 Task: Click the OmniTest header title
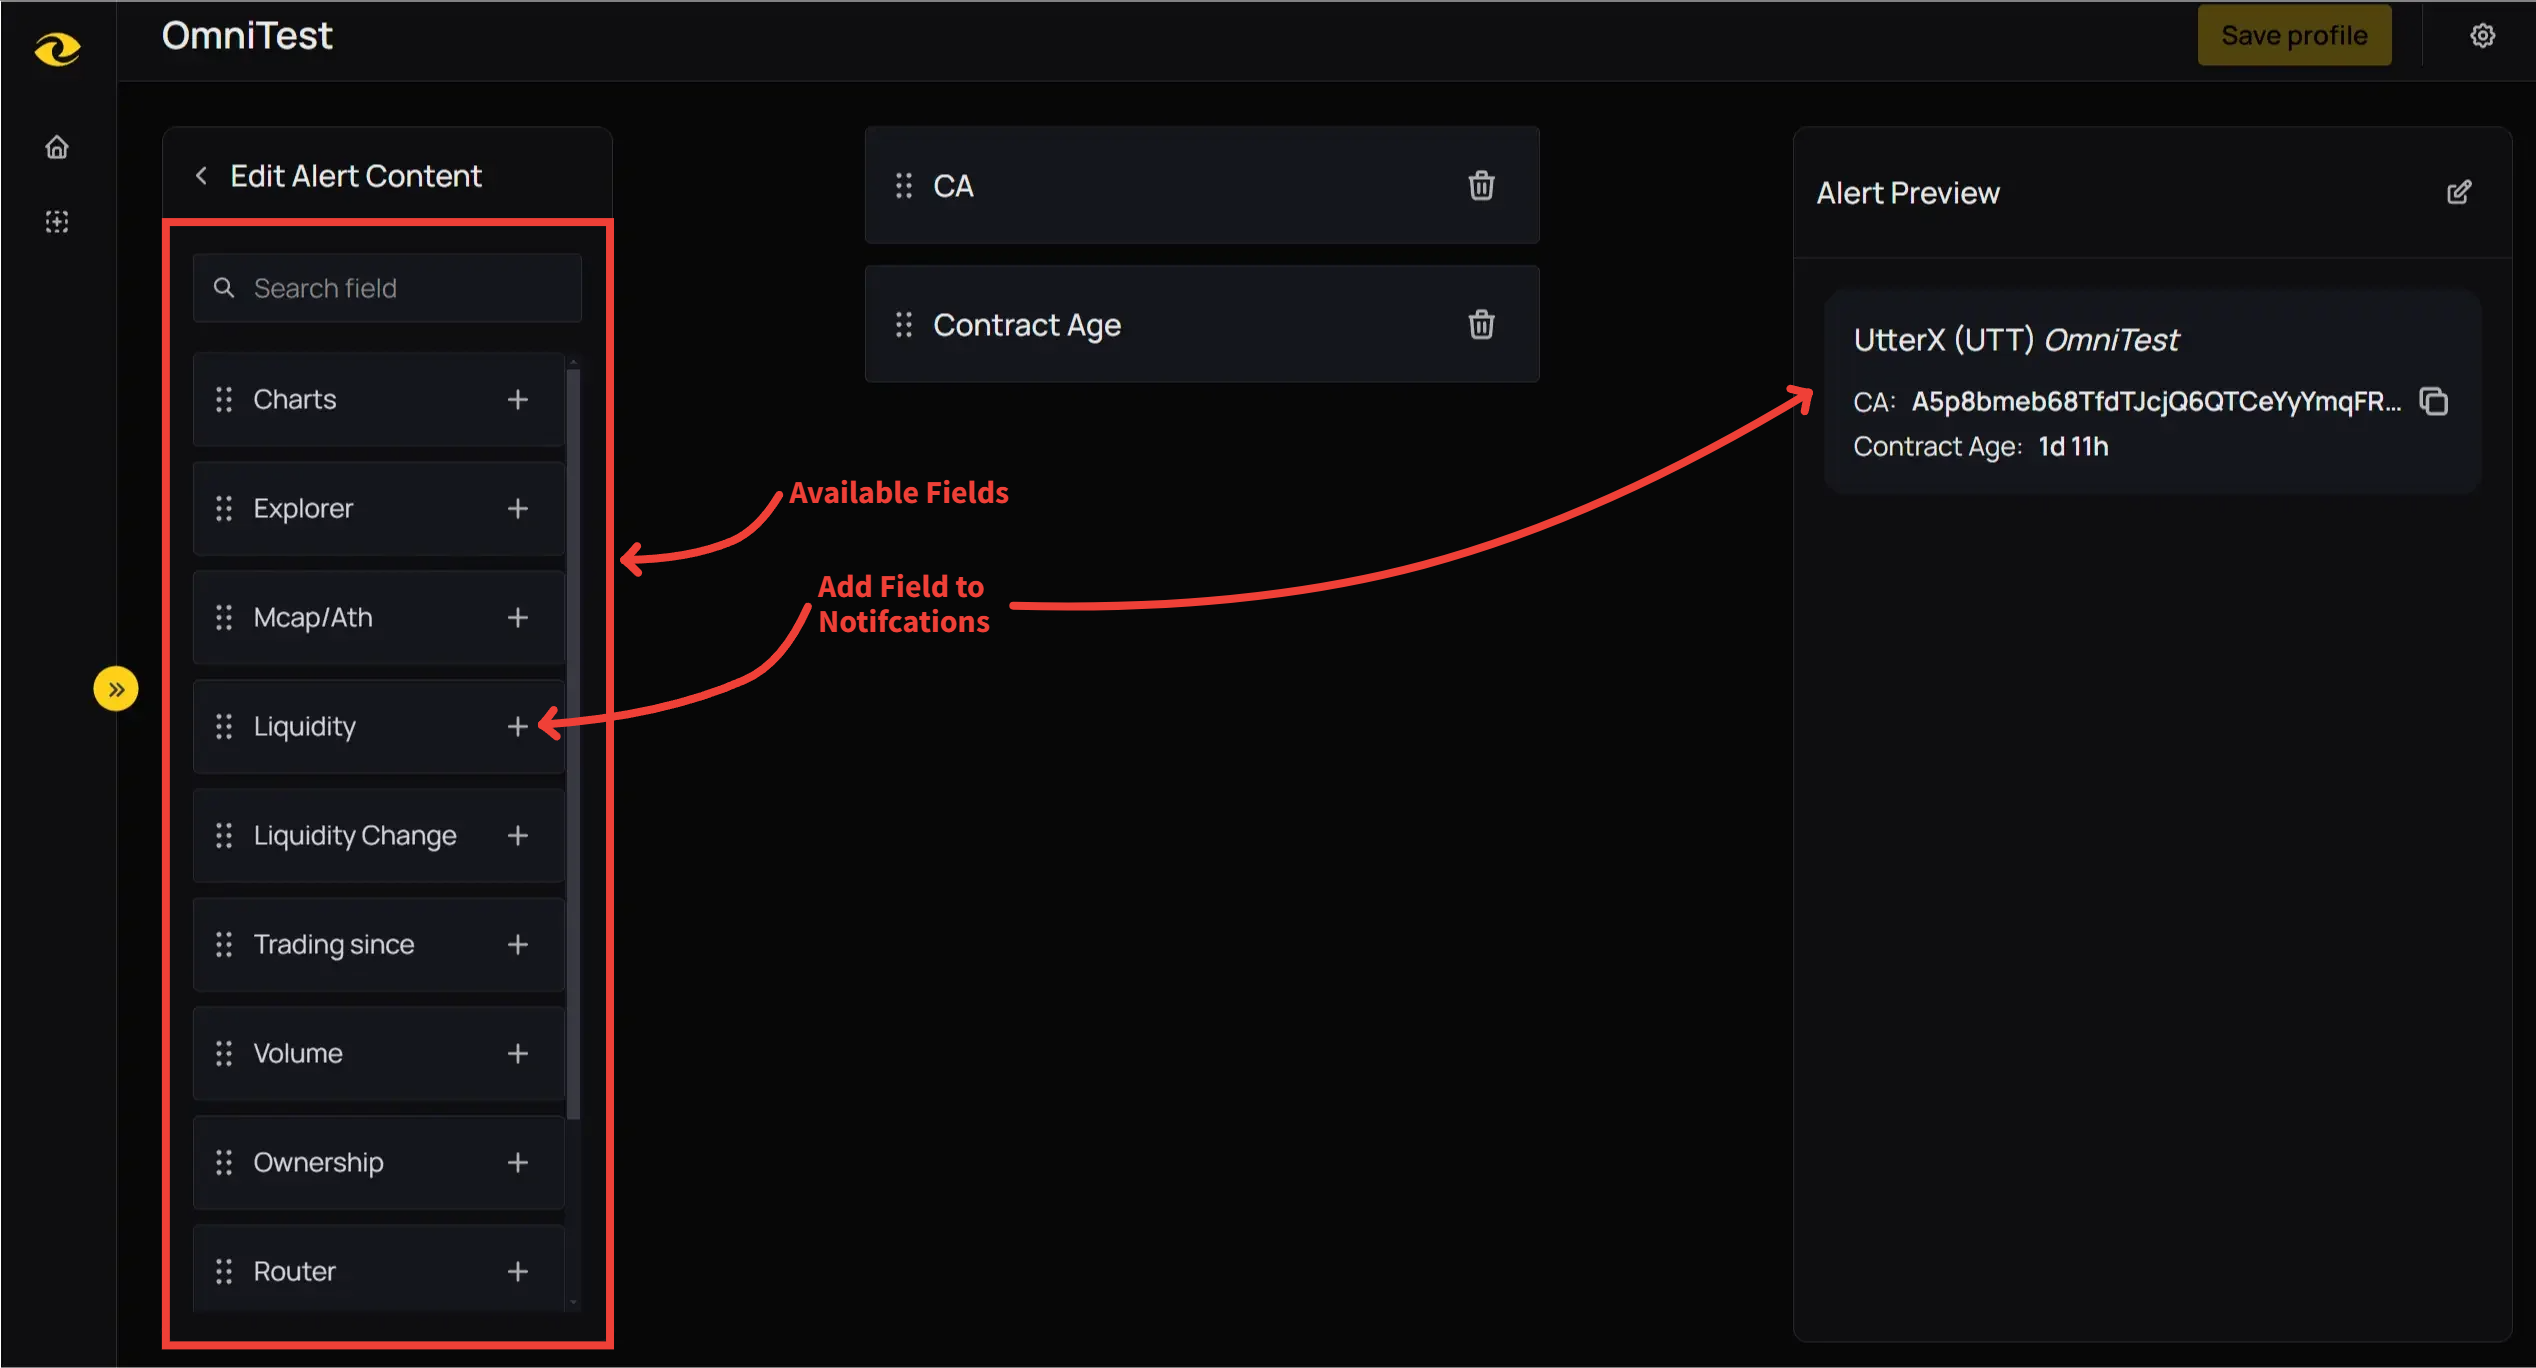tap(247, 36)
